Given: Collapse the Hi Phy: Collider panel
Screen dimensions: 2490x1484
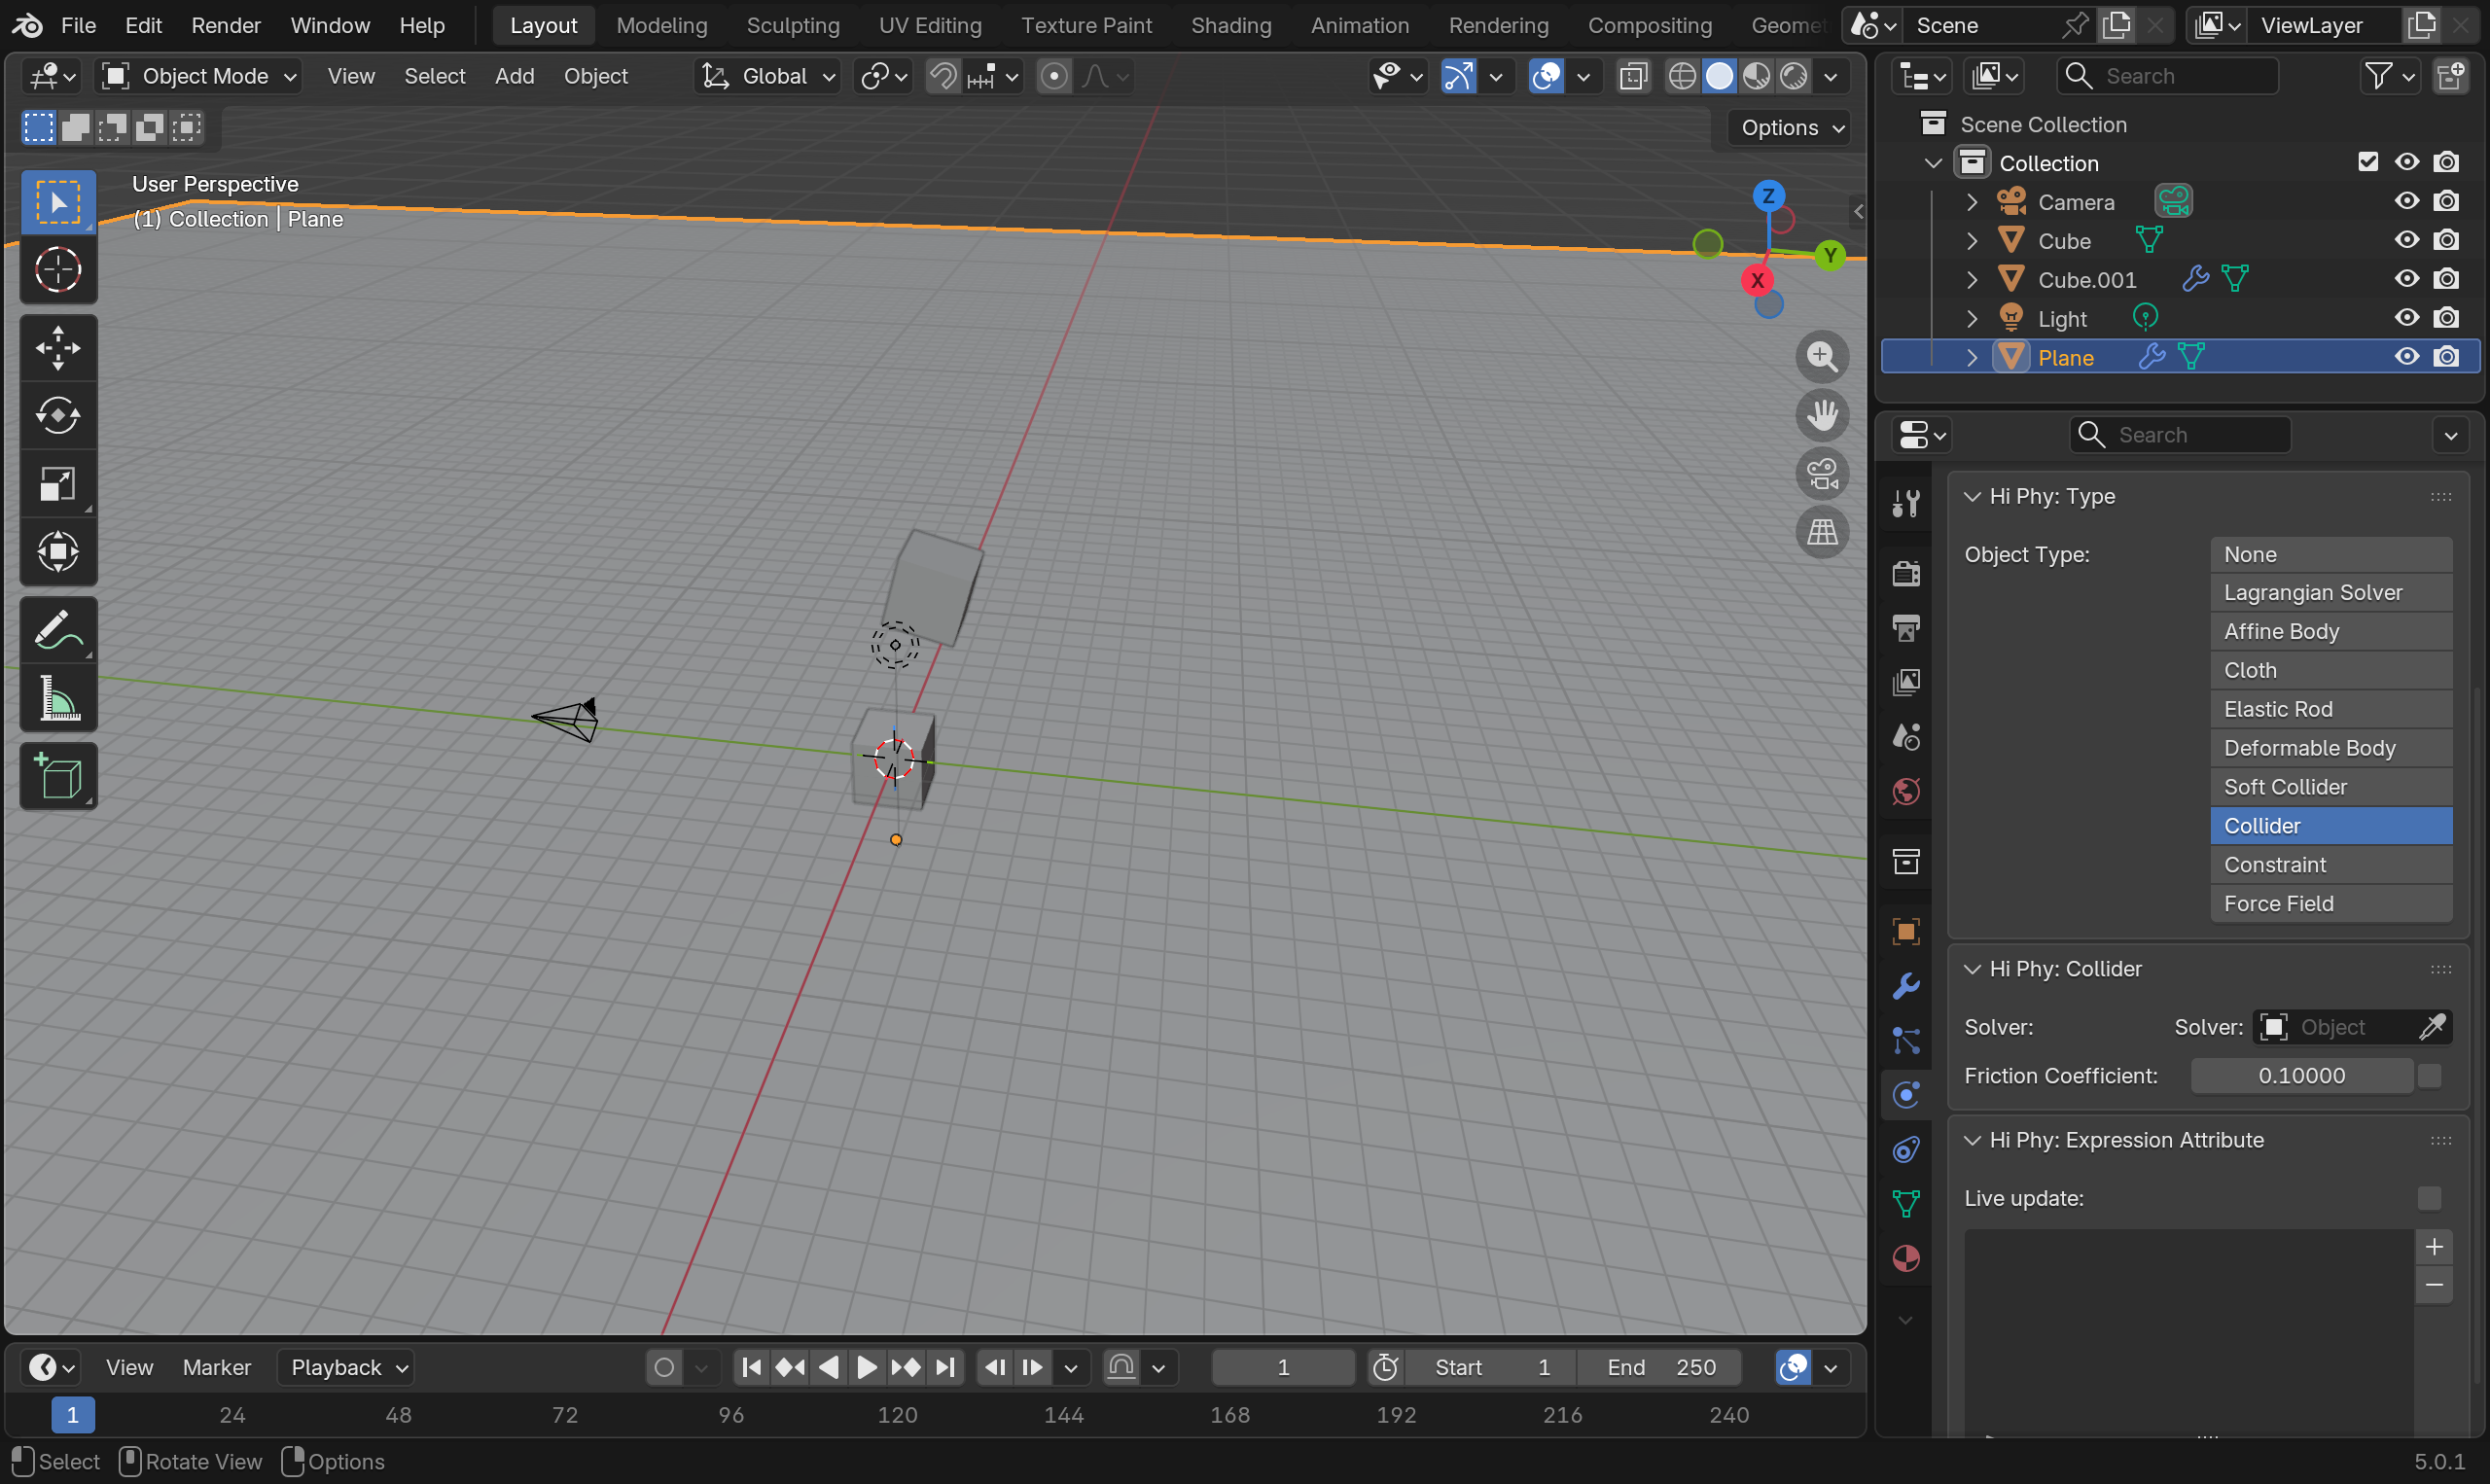Looking at the screenshot, I should (1972, 969).
